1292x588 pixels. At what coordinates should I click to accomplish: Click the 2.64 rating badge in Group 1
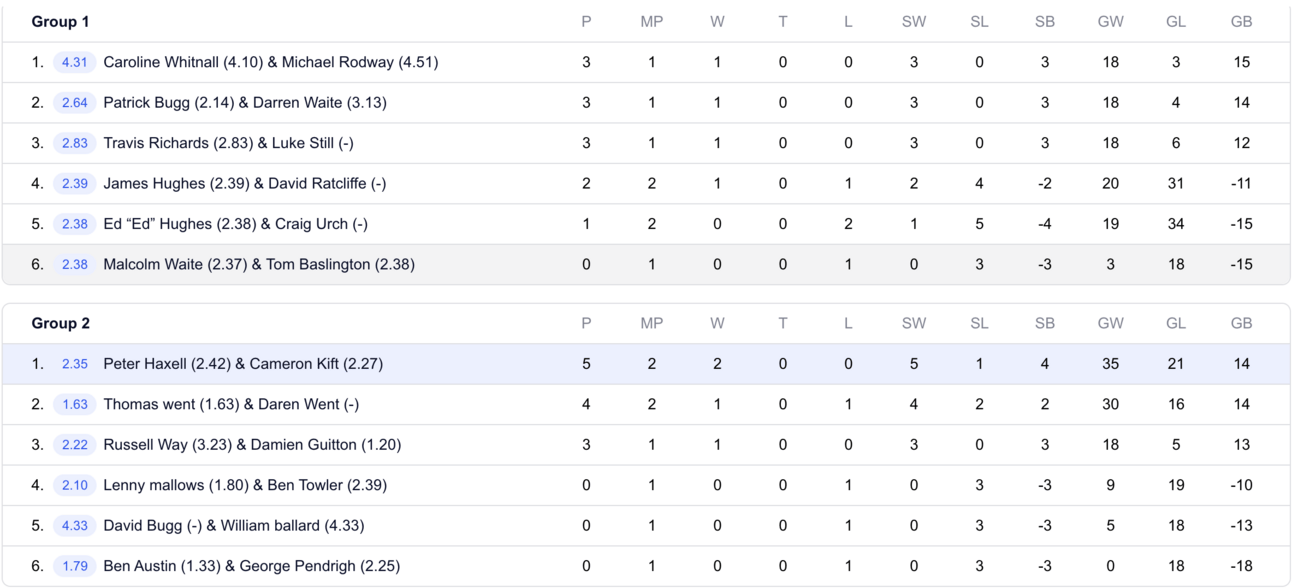(74, 103)
